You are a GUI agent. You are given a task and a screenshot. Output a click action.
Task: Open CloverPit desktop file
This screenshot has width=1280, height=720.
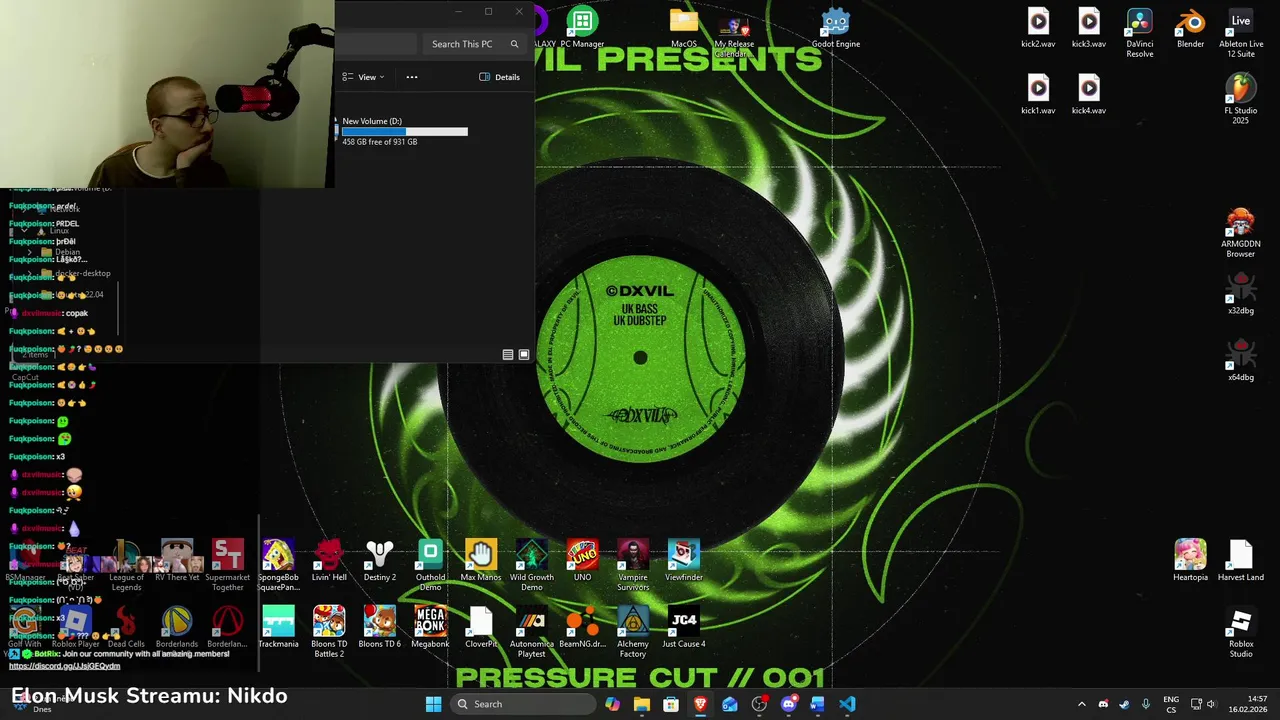pos(481,628)
